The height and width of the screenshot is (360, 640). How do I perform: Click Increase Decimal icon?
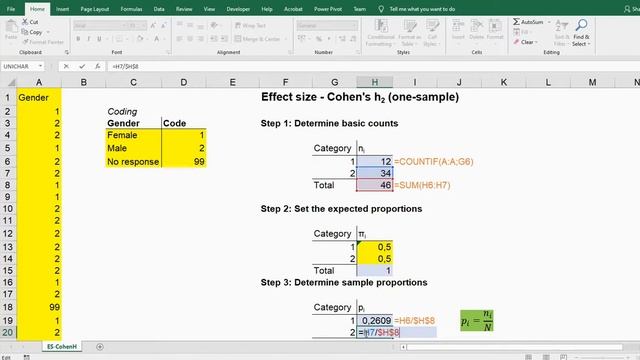click(342, 39)
